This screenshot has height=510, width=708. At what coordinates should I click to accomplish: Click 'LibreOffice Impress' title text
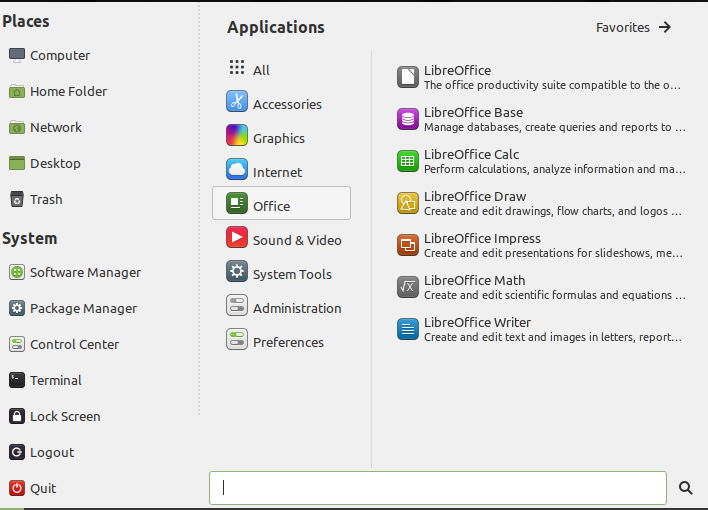tap(482, 239)
